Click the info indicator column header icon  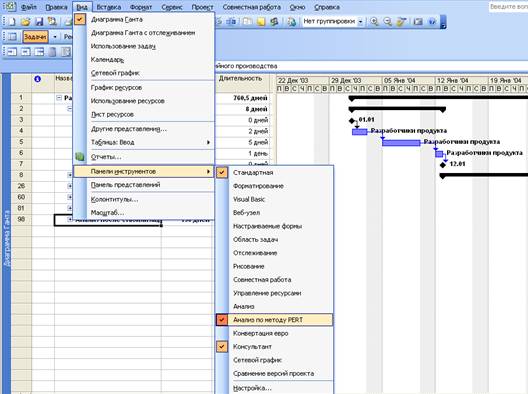tap(37, 79)
